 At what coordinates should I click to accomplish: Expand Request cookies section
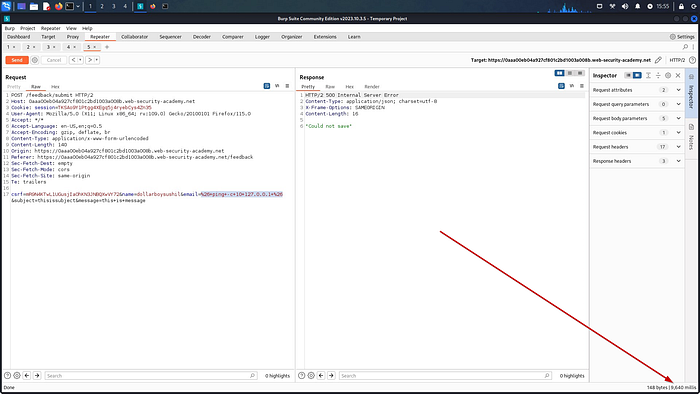679,133
